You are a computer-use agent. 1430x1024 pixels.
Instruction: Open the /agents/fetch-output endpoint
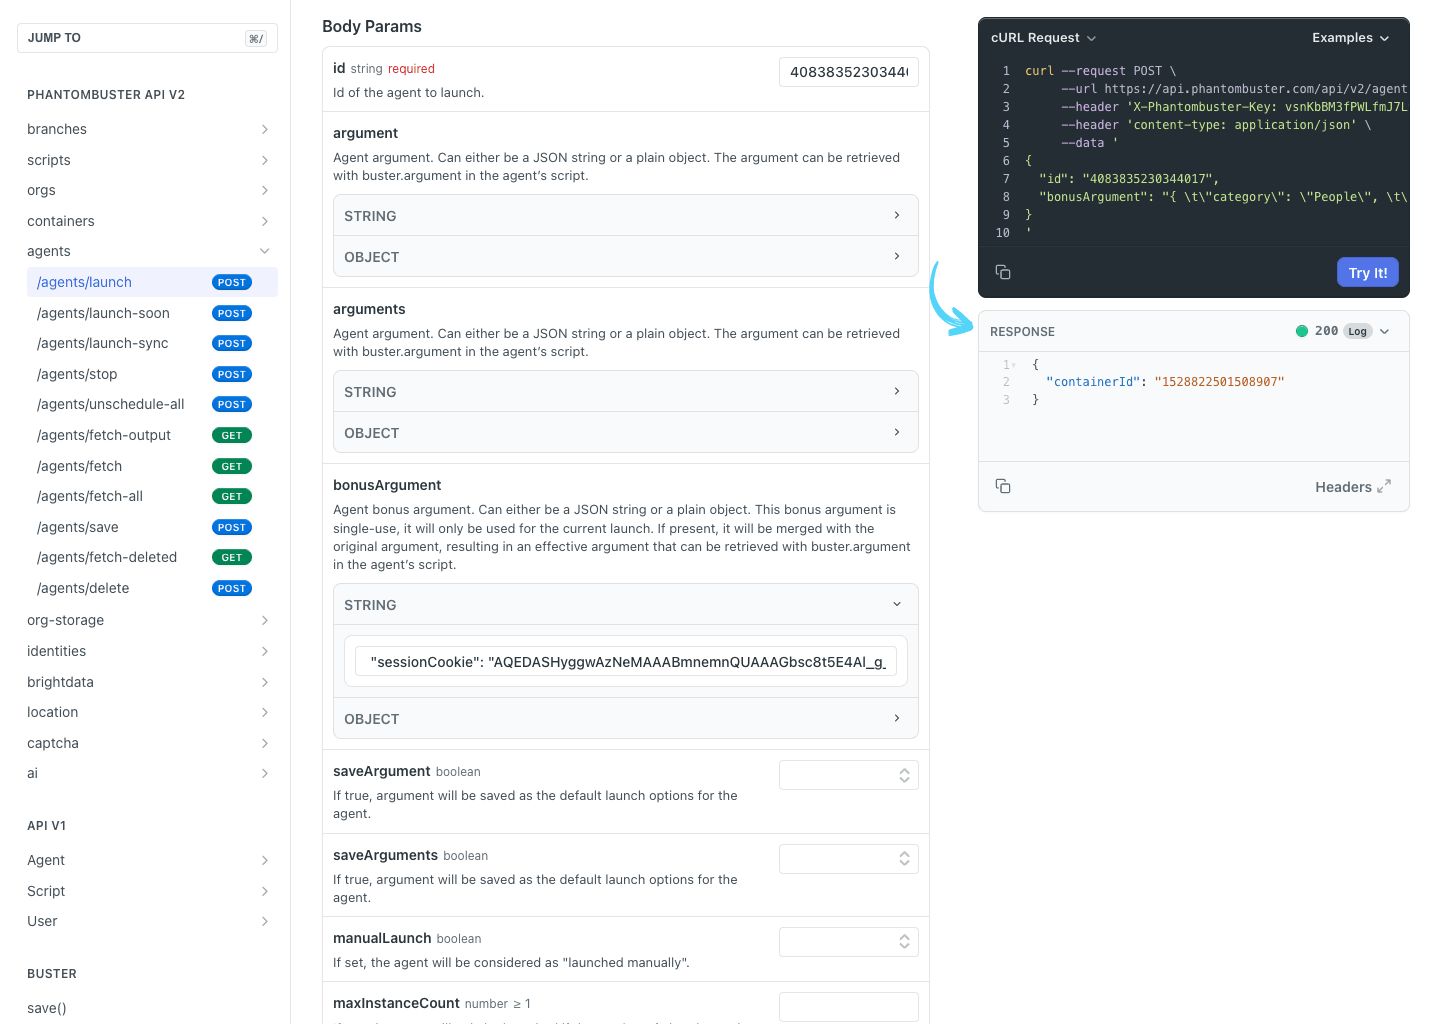pyautogui.click(x=152, y=435)
